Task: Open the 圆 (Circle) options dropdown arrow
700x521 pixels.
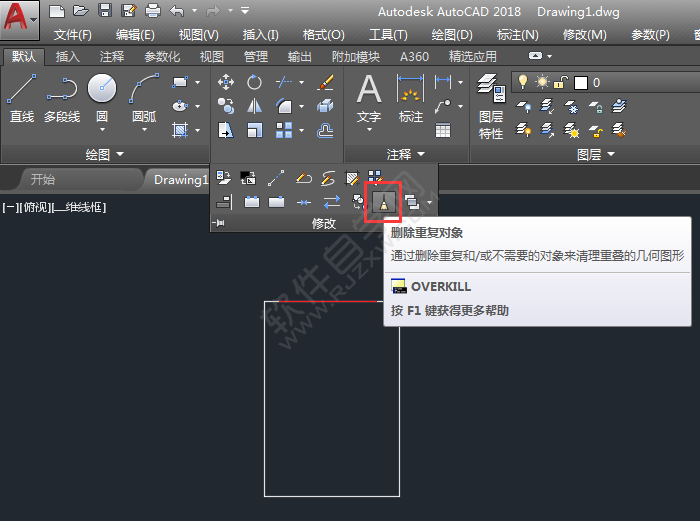Action: pos(102,130)
